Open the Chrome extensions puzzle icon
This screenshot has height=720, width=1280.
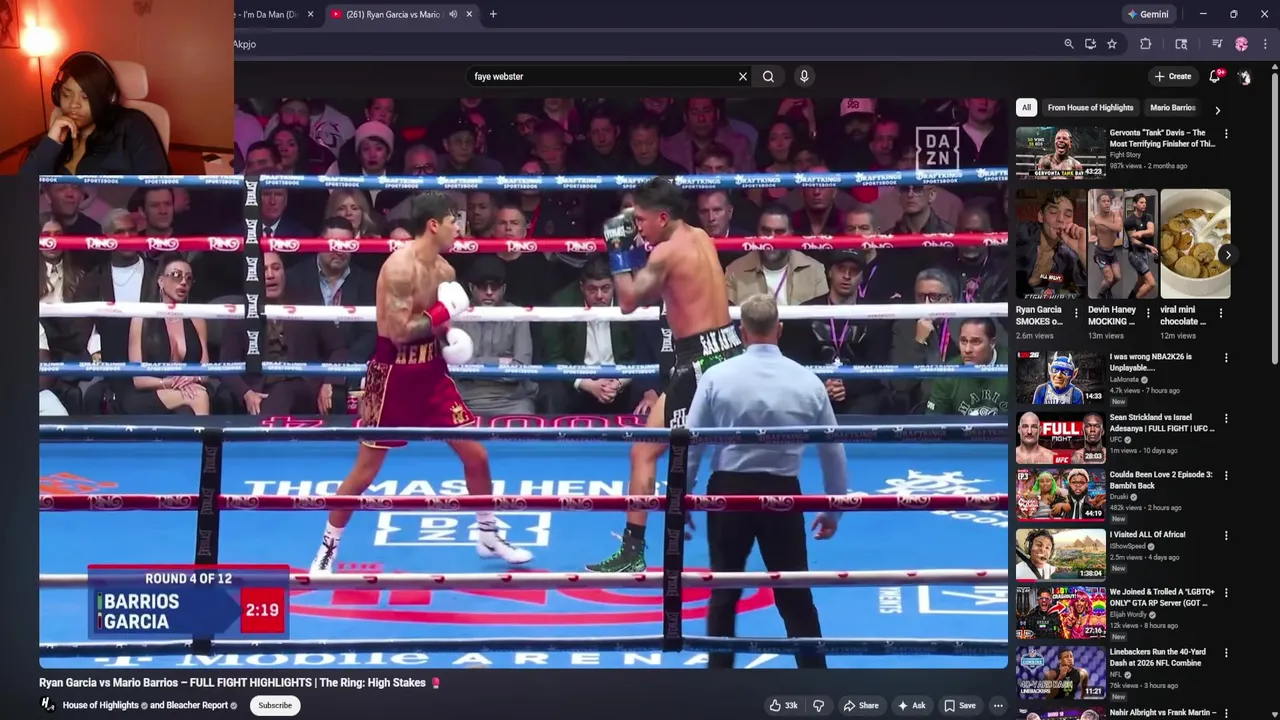tap(1145, 44)
